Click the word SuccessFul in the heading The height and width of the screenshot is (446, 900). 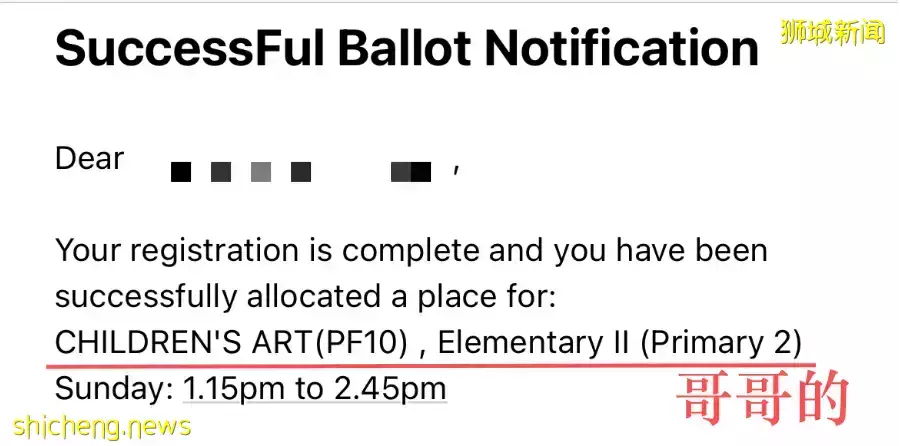pyautogui.click(x=191, y=48)
